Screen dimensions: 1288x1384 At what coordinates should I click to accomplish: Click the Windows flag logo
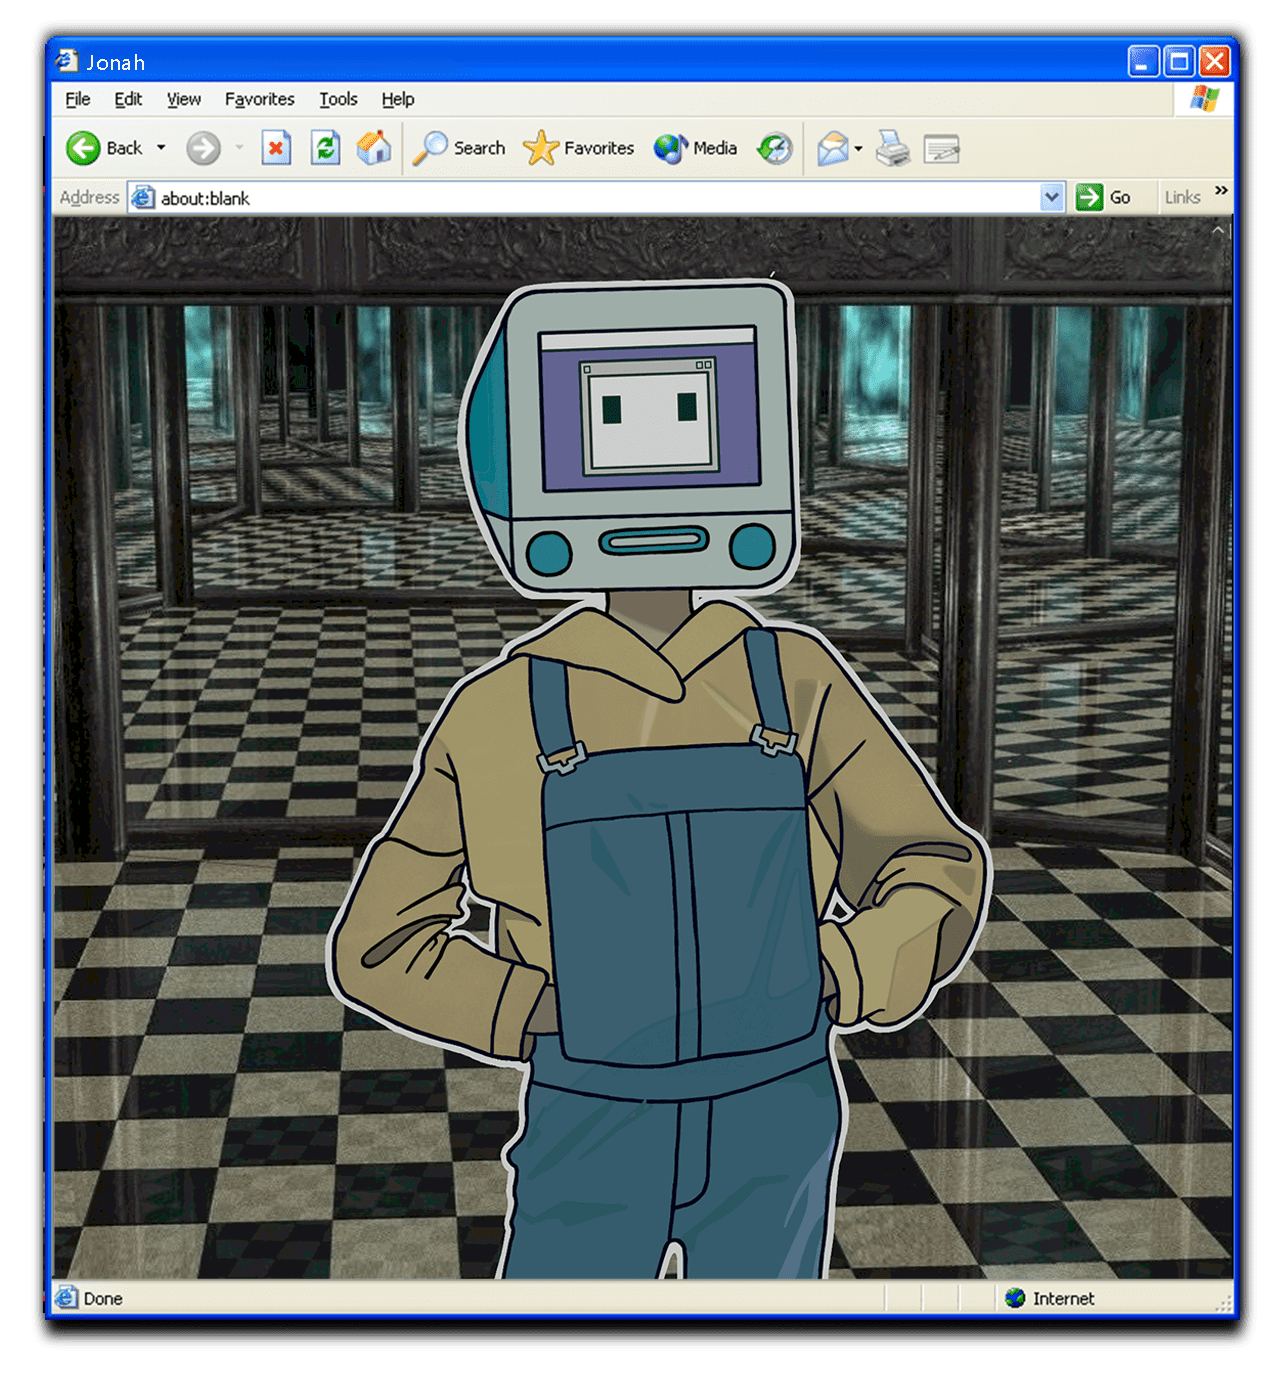(1204, 99)
